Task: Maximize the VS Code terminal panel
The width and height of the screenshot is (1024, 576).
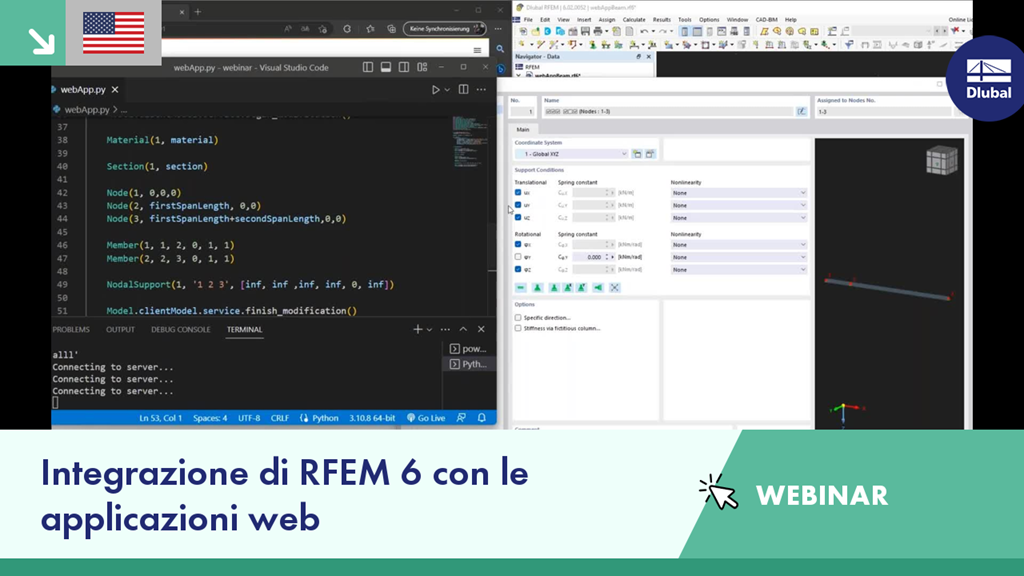Action: point(463,329)
